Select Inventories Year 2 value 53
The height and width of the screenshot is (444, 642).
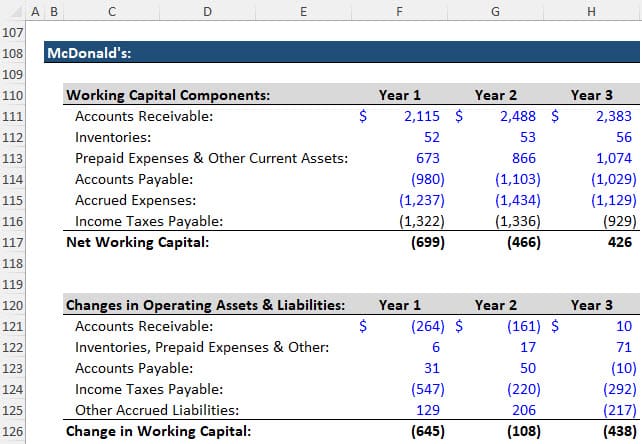(528, 137)
